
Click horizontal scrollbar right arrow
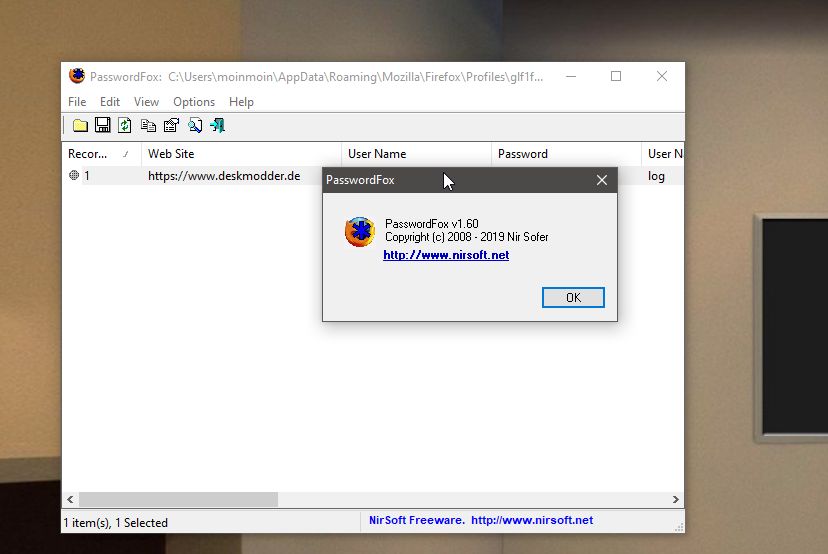pyautogui.click(x=675, y=499)
